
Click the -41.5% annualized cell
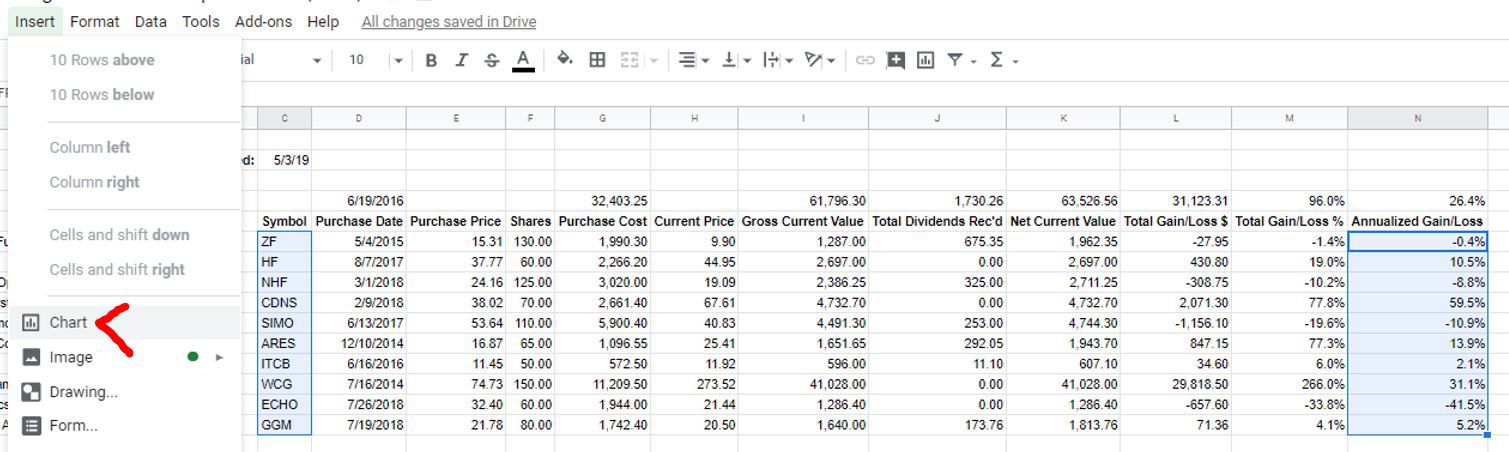(1417, 405)
